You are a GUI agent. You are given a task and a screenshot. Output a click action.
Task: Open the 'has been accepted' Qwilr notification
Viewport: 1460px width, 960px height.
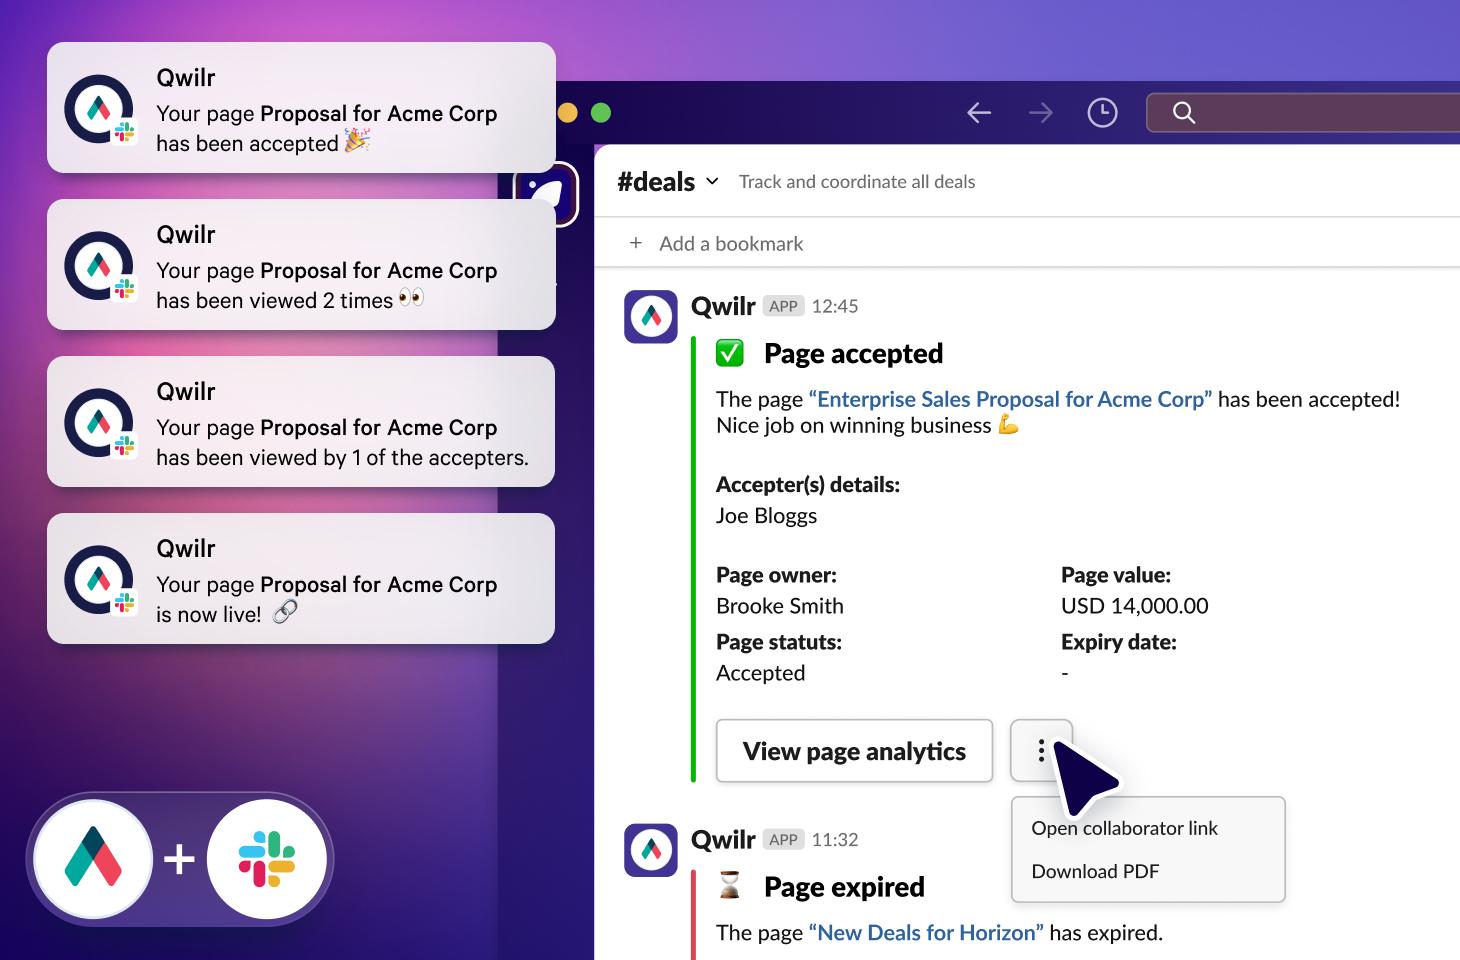(x=301, y=108)
